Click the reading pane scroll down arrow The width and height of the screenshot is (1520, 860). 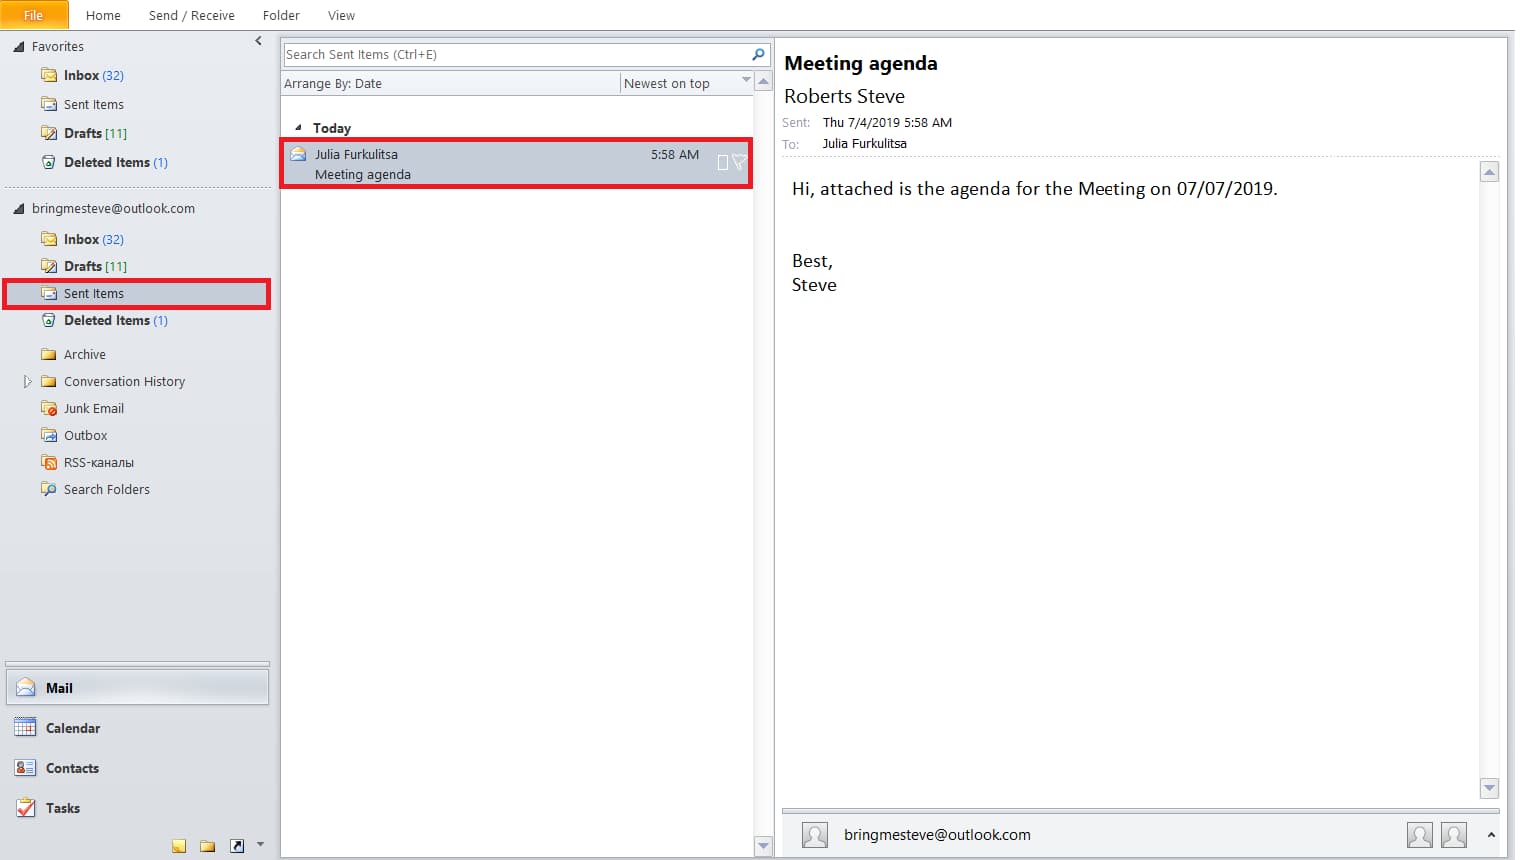(1489, 788)
